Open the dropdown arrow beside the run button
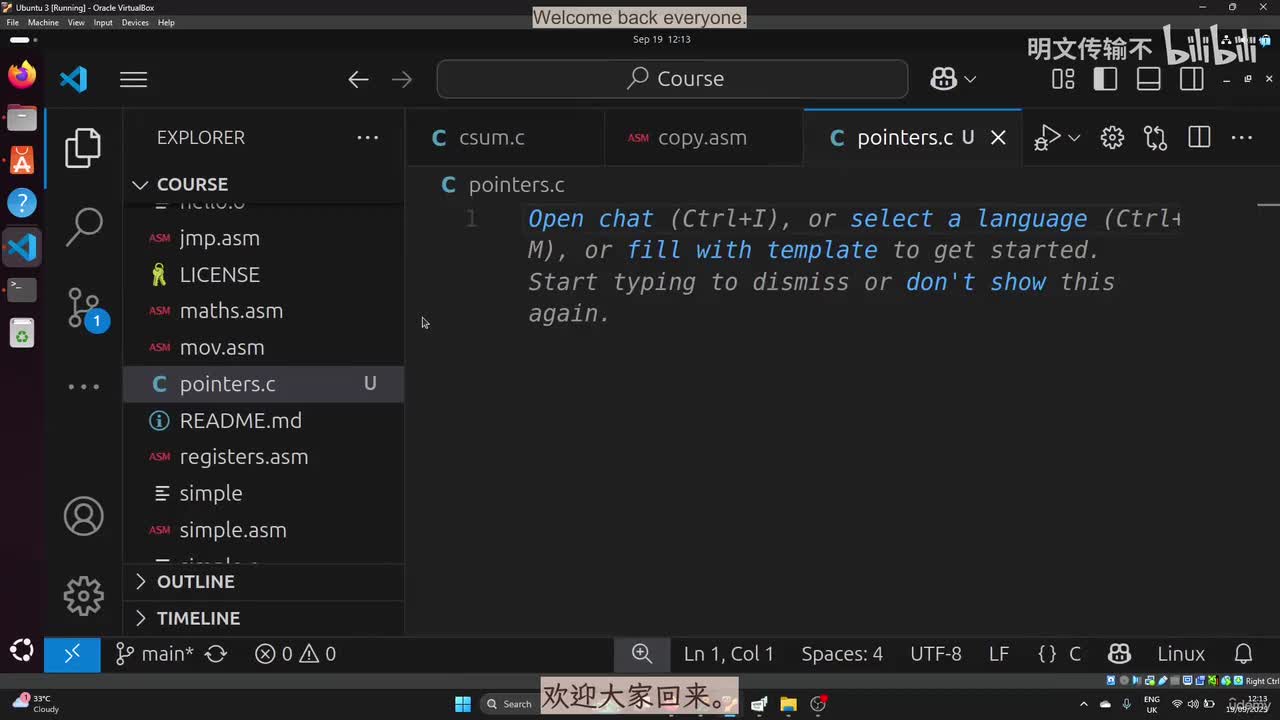The width and height of the screenshot is (1280, 720). 1074,138
